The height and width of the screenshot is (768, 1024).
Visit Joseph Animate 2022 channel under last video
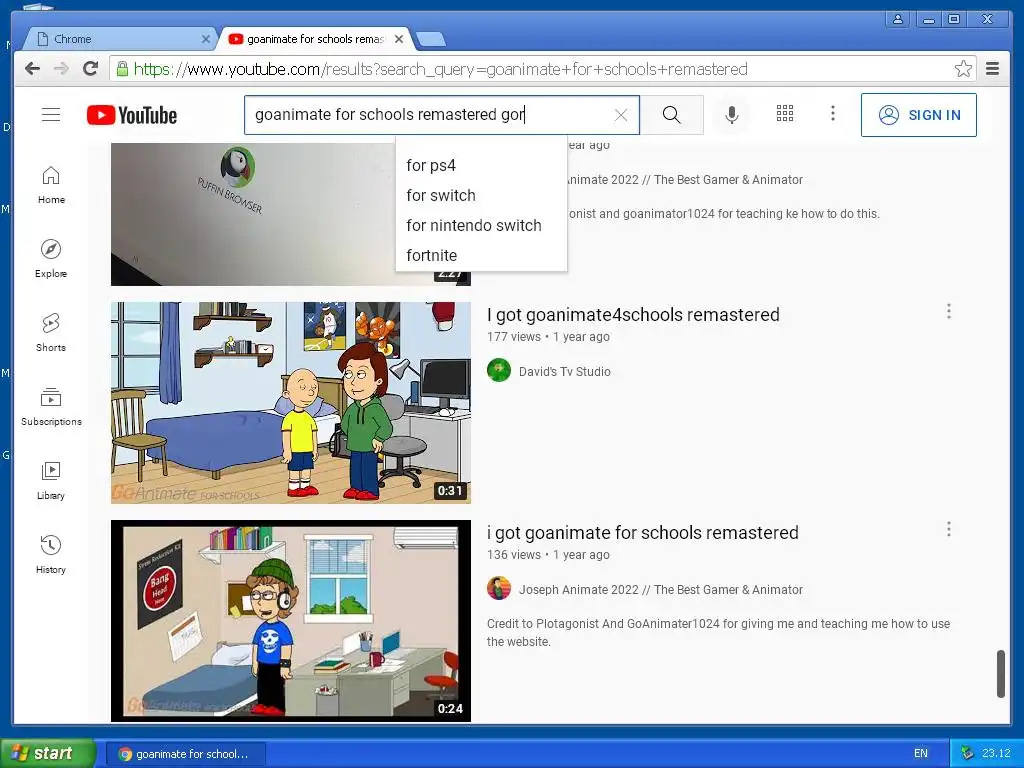pyautogui.click(x=660, y=590)
